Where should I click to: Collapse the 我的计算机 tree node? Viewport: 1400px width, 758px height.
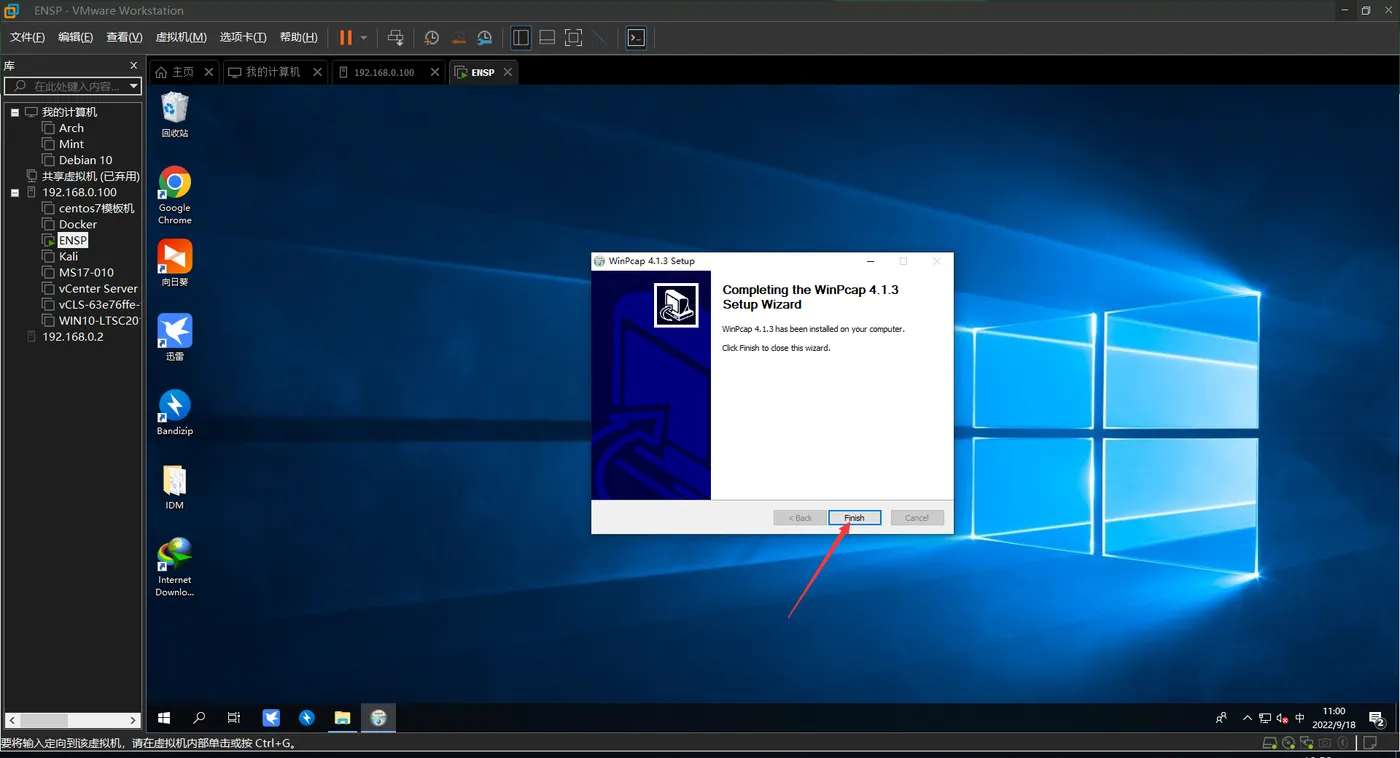(15, 112)
